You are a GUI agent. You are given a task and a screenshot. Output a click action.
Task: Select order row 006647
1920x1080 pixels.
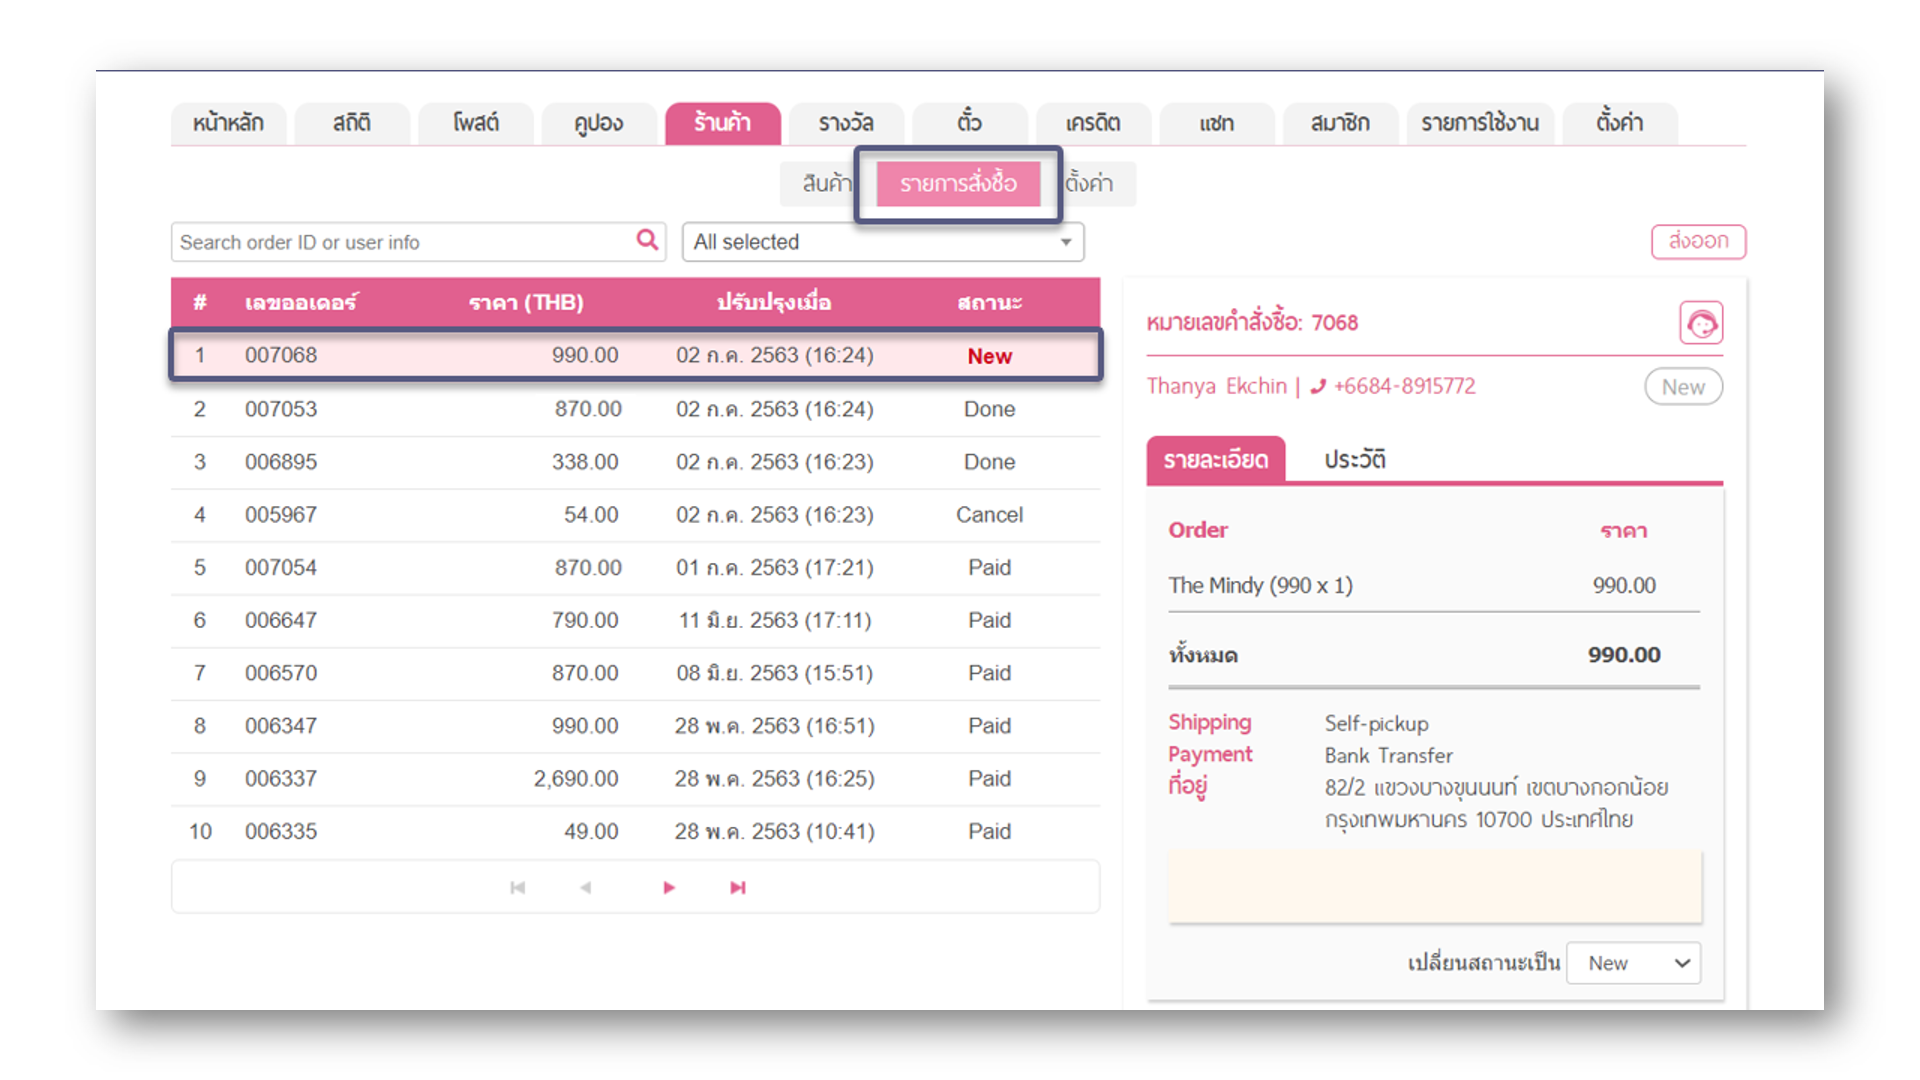[636, 620]
